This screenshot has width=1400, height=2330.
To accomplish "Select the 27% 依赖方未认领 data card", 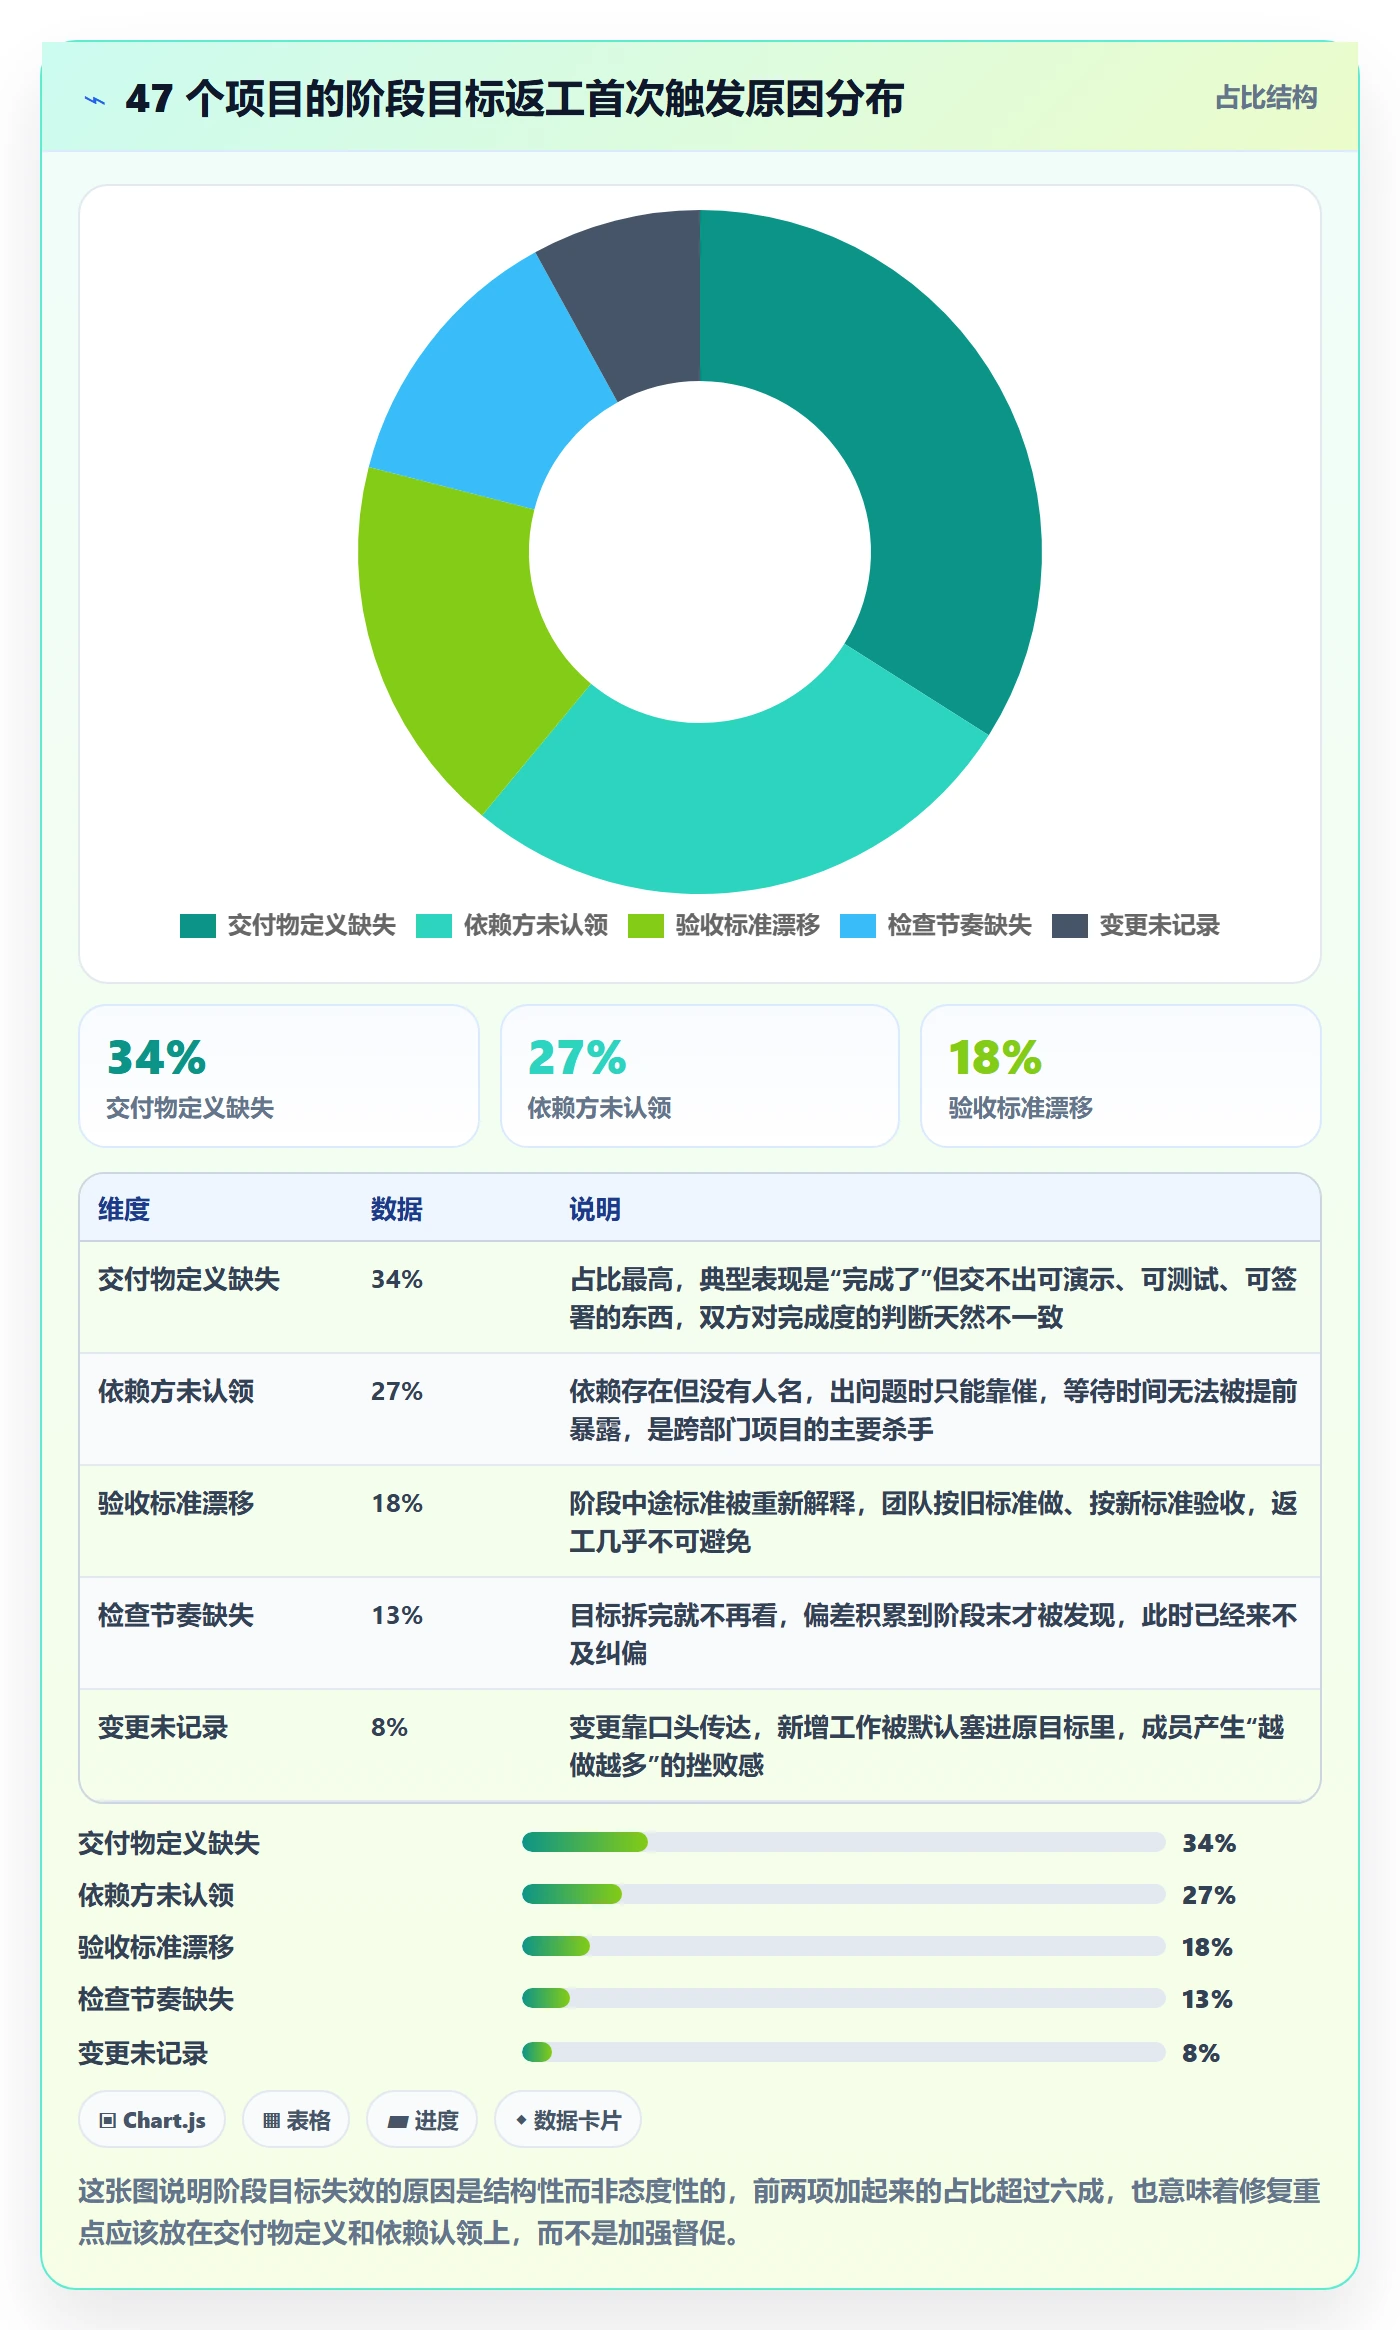I will click(x=700, y=1076).
